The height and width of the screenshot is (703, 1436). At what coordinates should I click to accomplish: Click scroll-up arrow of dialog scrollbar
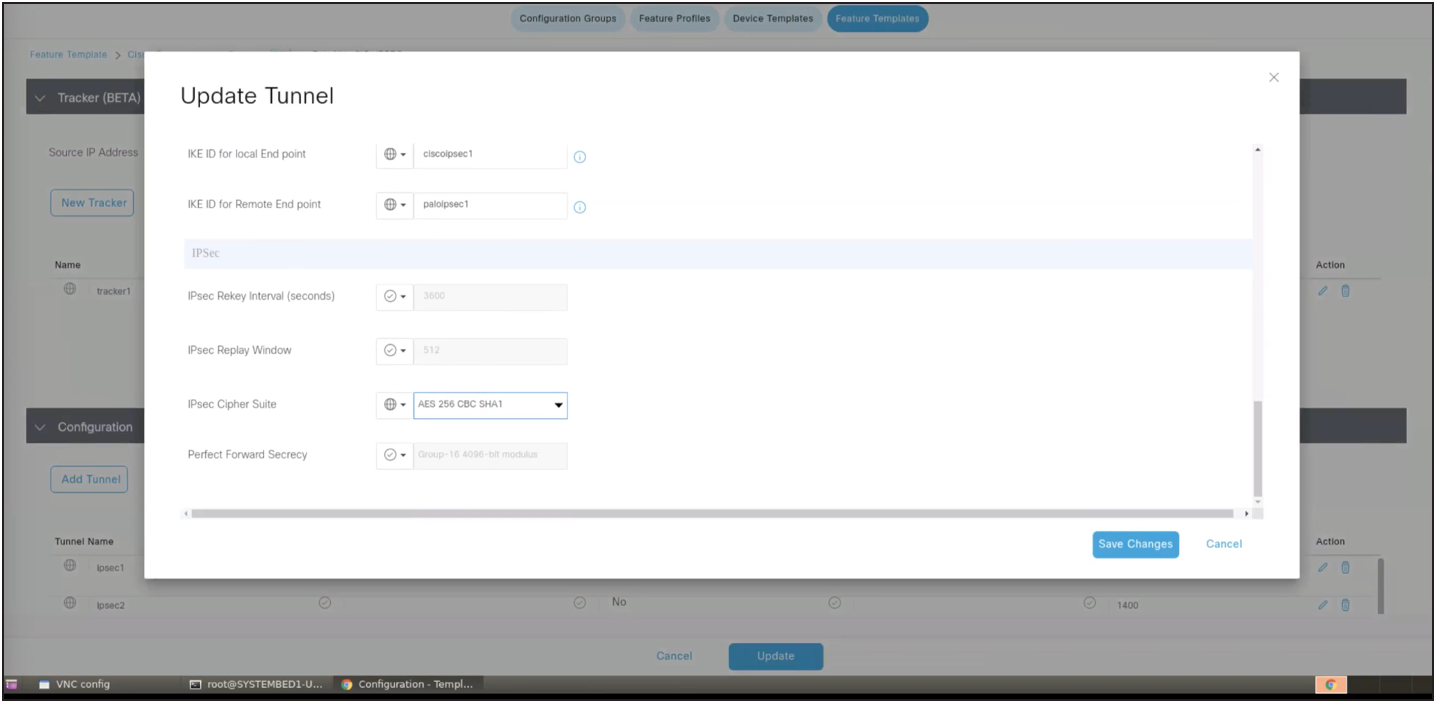1258,150
